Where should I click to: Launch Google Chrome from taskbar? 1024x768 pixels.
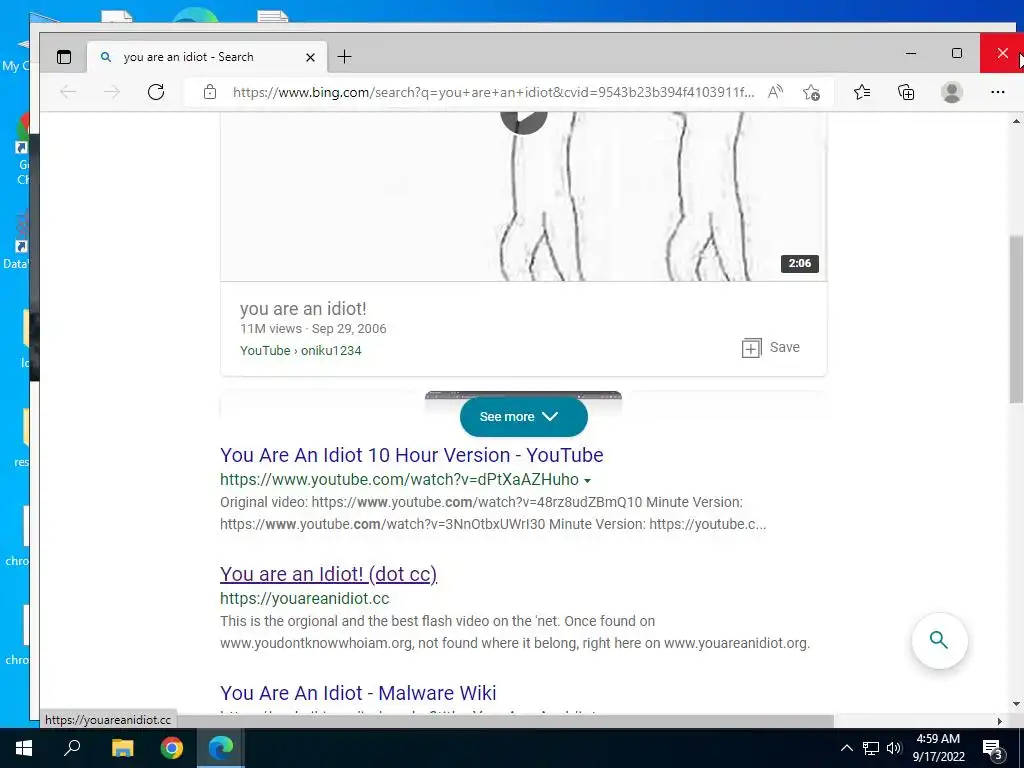(x=172, y=748)
